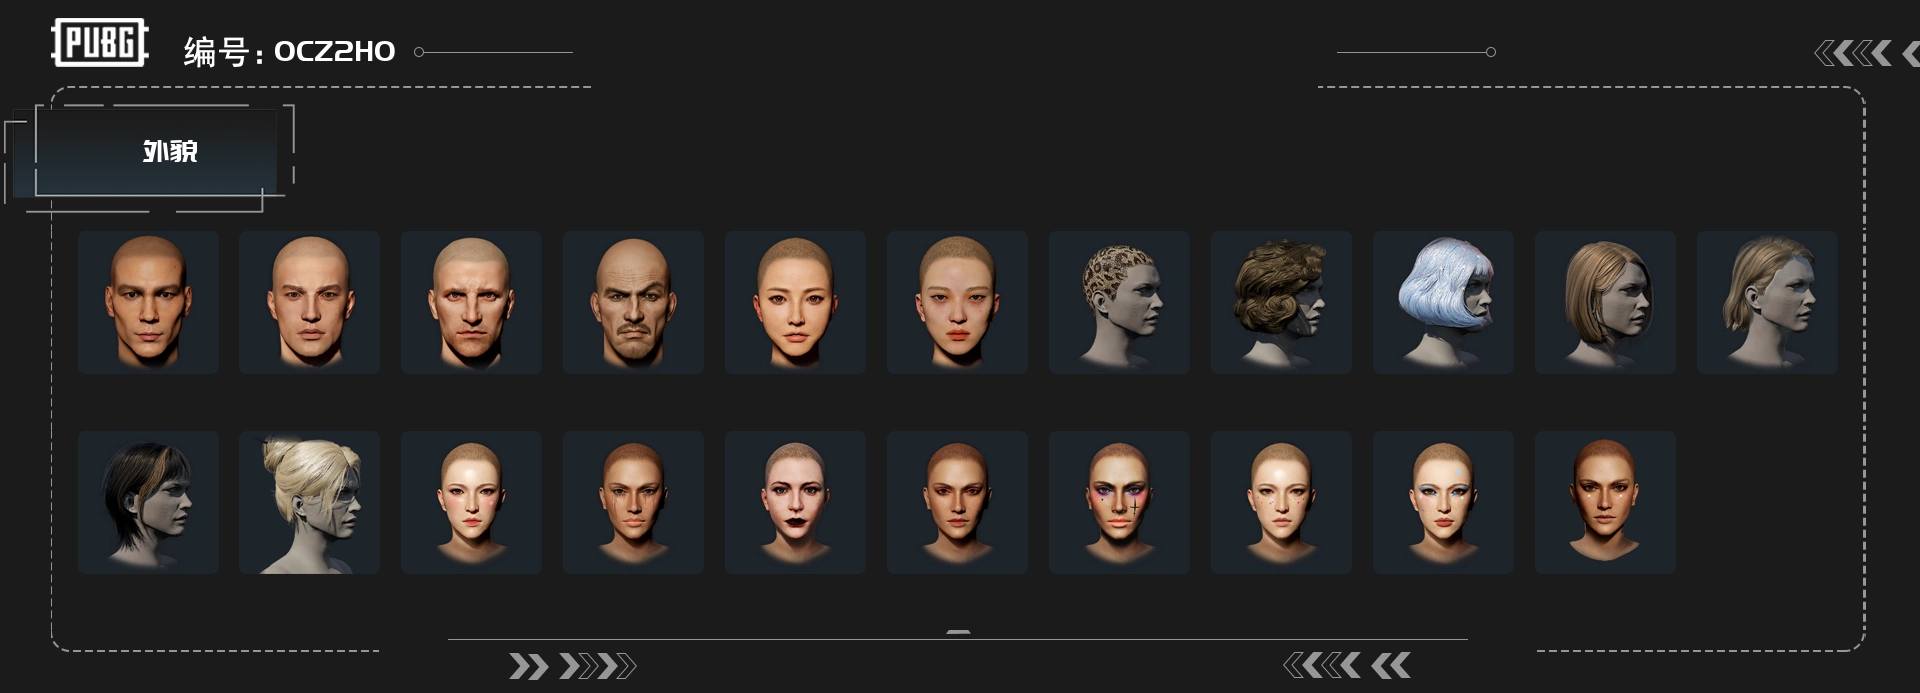Open the 外貌 appearance tab
This screenshot has height=693, width=1920.
pyautogui.click(x=156, y=152)
